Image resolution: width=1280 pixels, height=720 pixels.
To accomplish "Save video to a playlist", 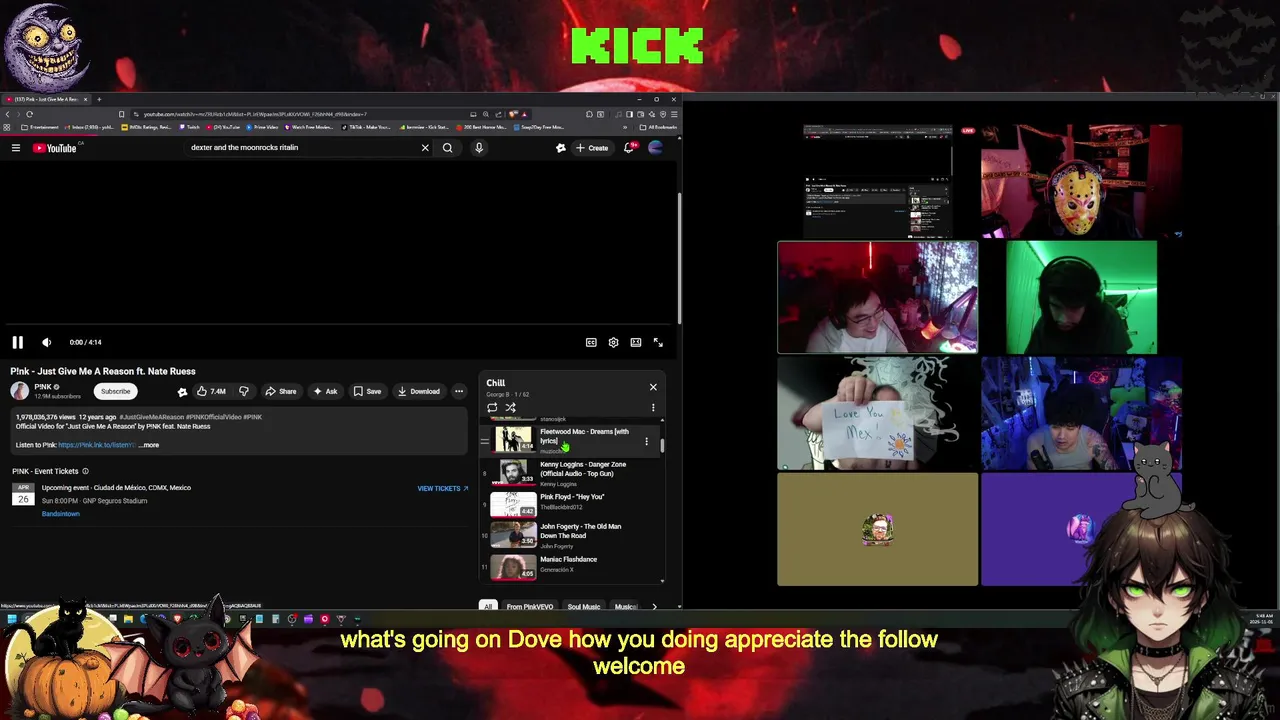I will pos(367,391).
